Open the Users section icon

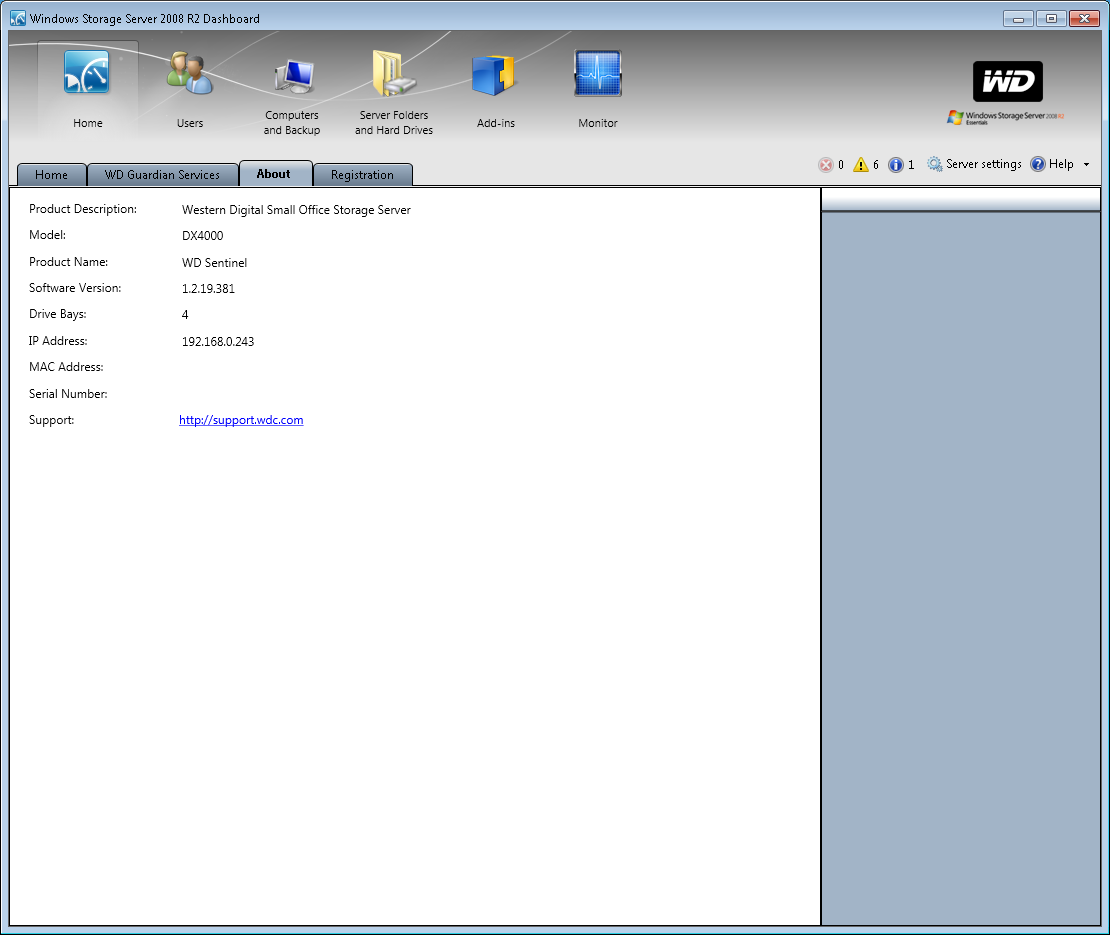(x=189, y=75)
